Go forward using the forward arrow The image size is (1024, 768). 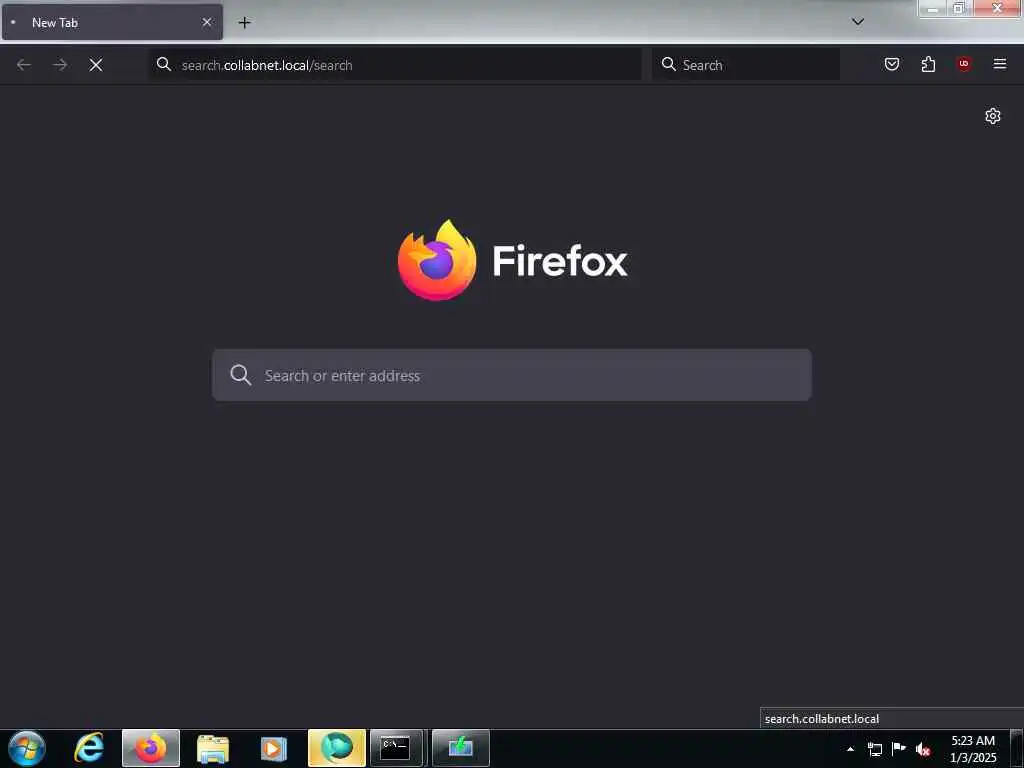(x=60, y=65)
